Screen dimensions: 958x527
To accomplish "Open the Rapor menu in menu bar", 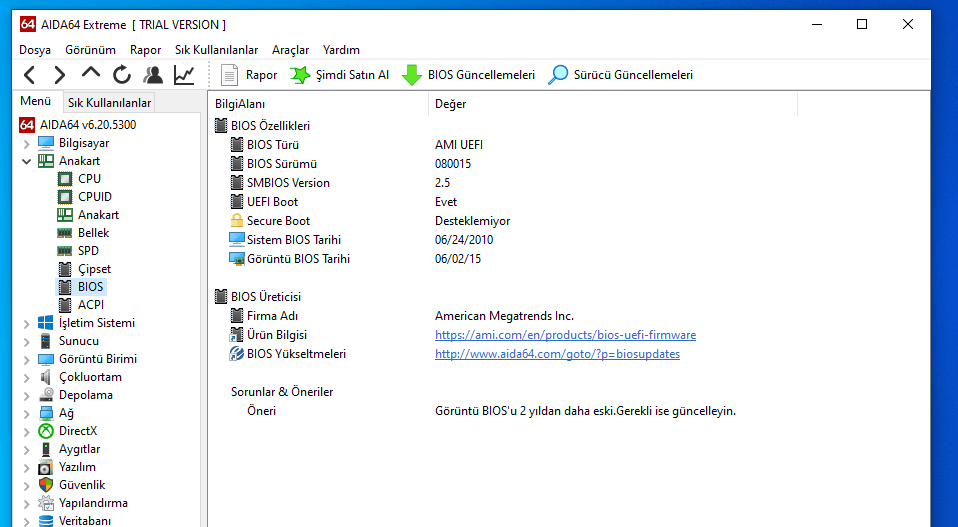I will pos(145,50).
